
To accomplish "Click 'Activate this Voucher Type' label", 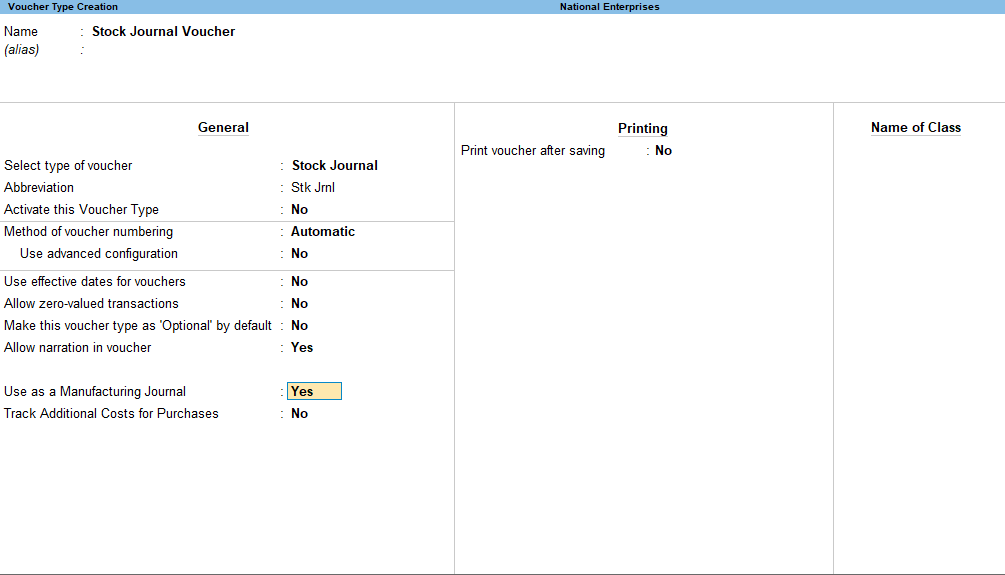I will pyautogui.click(x=81, y=210).
